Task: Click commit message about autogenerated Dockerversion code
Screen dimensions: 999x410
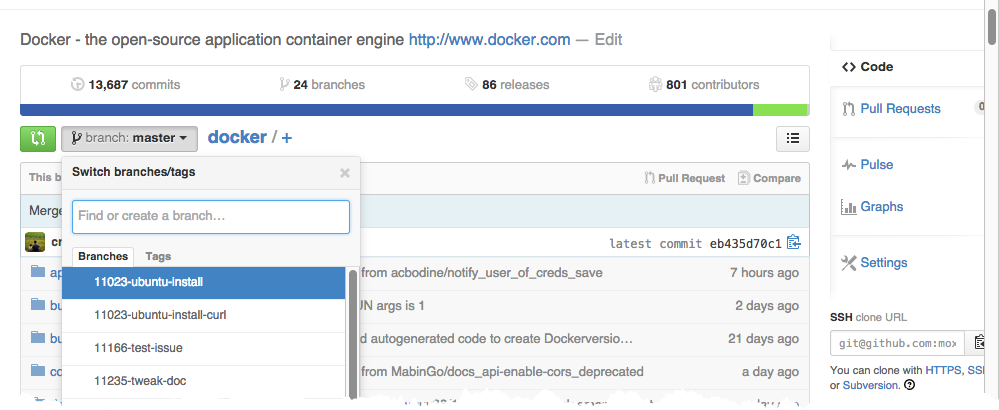Action: click(497, 339)
